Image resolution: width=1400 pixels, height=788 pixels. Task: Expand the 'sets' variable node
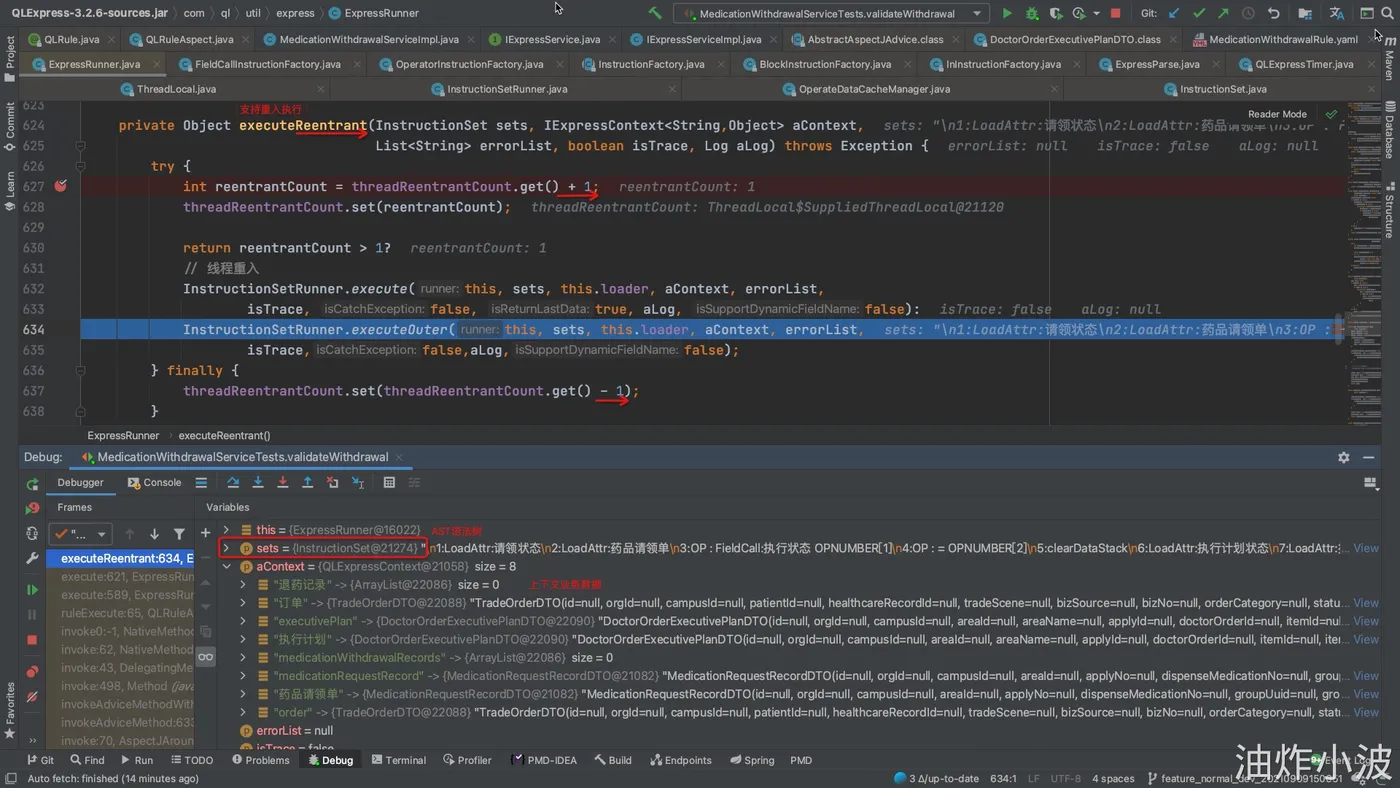pos(226,548)
